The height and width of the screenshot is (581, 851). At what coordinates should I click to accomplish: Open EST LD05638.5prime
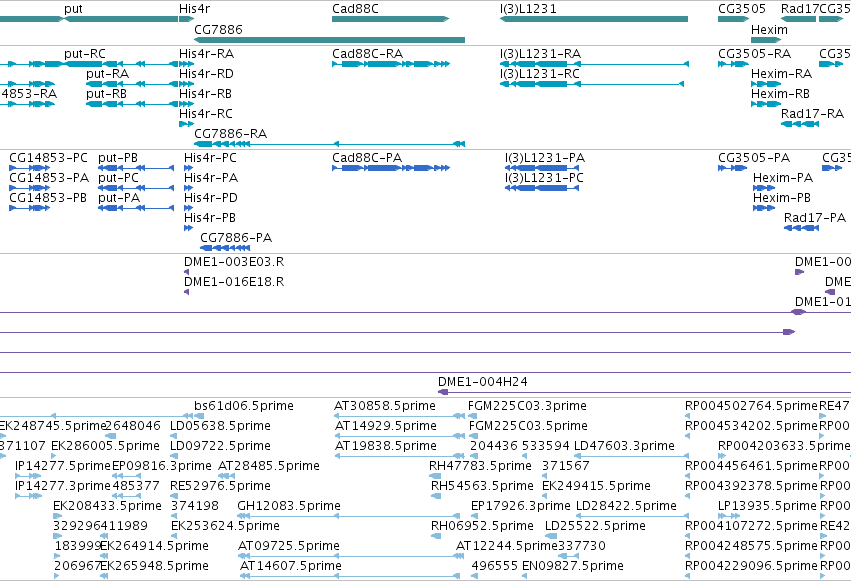(x=220, y=426)
